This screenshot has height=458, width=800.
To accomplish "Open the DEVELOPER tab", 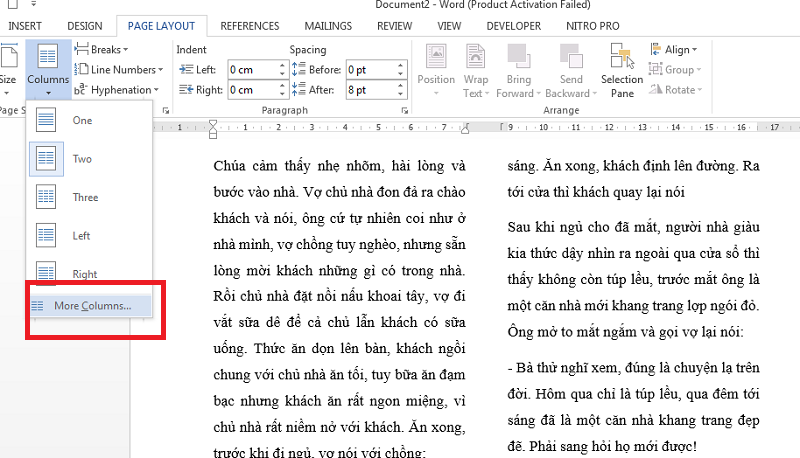I will point(513,26).
